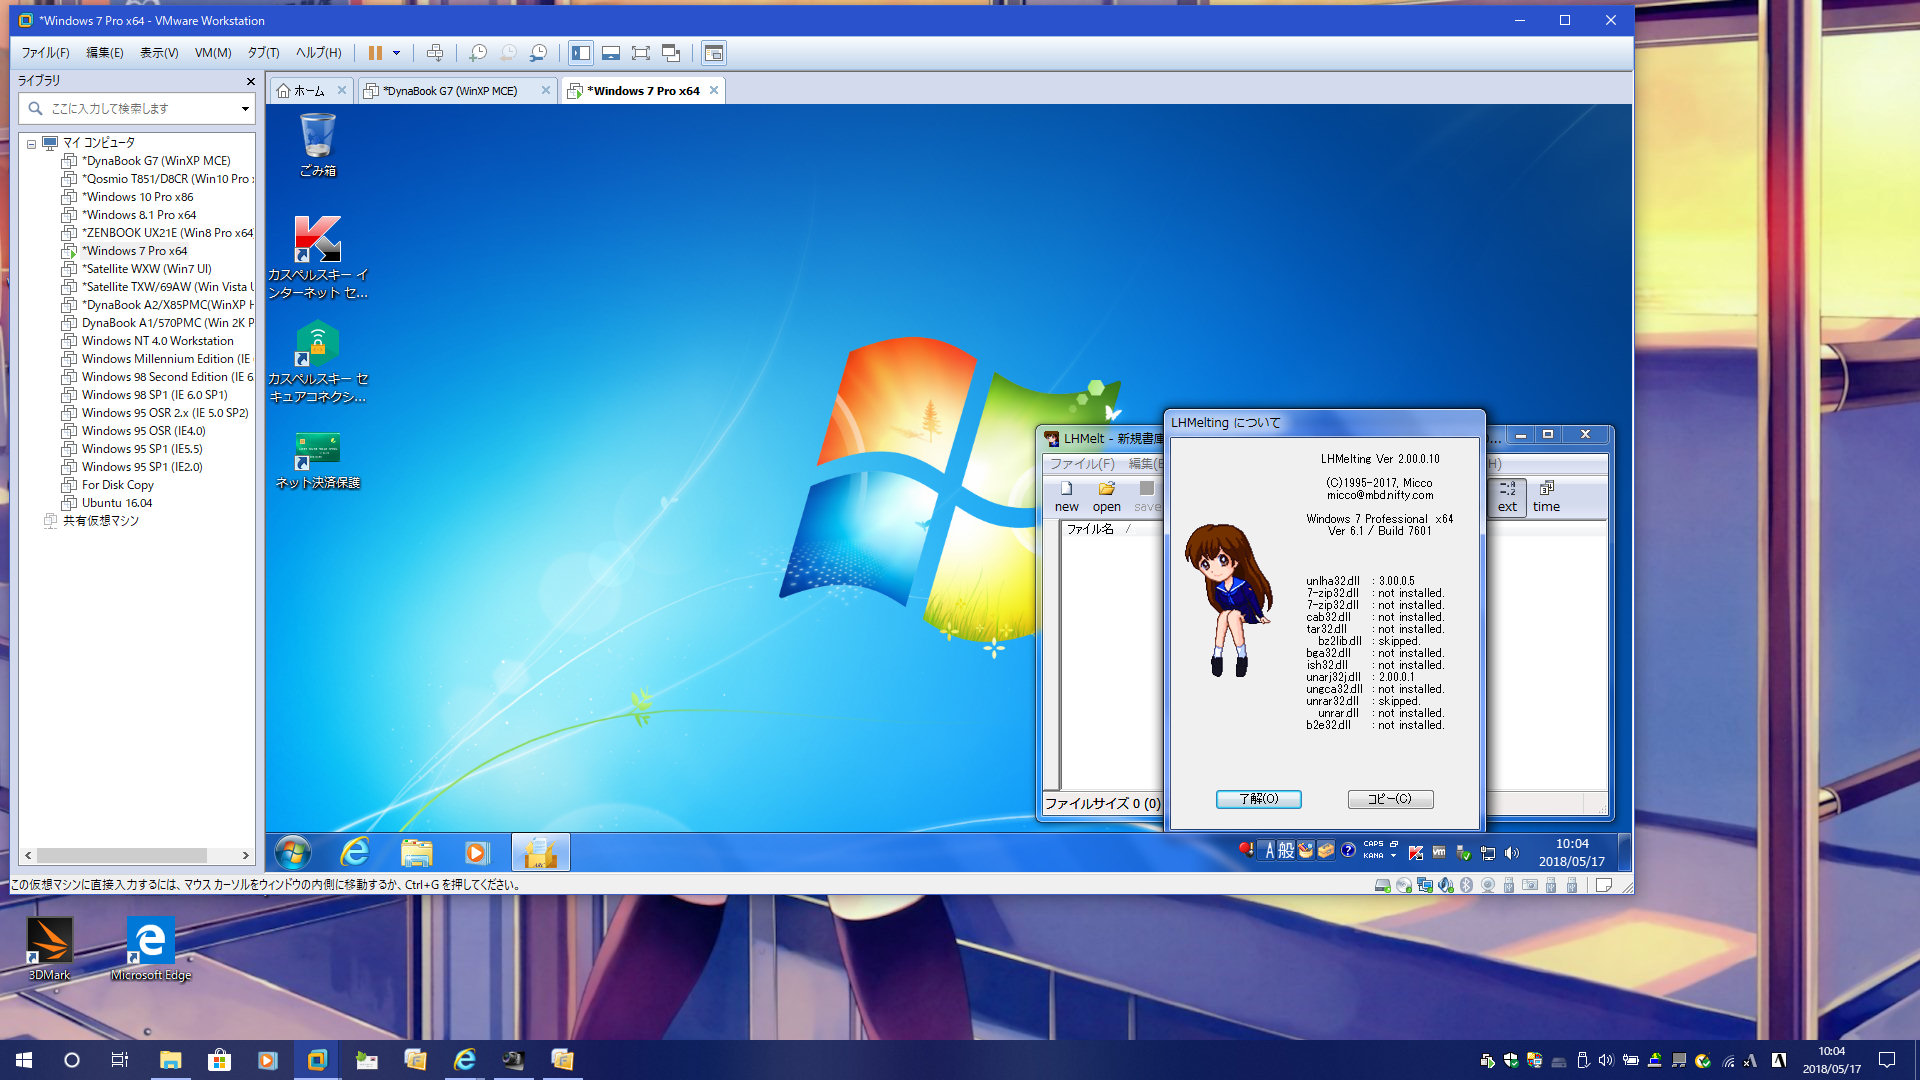This screenshot has height=1080, width=1920.
Task: Close the Windows 7 Pro x64 tab
Action: (x=714, y=90)
